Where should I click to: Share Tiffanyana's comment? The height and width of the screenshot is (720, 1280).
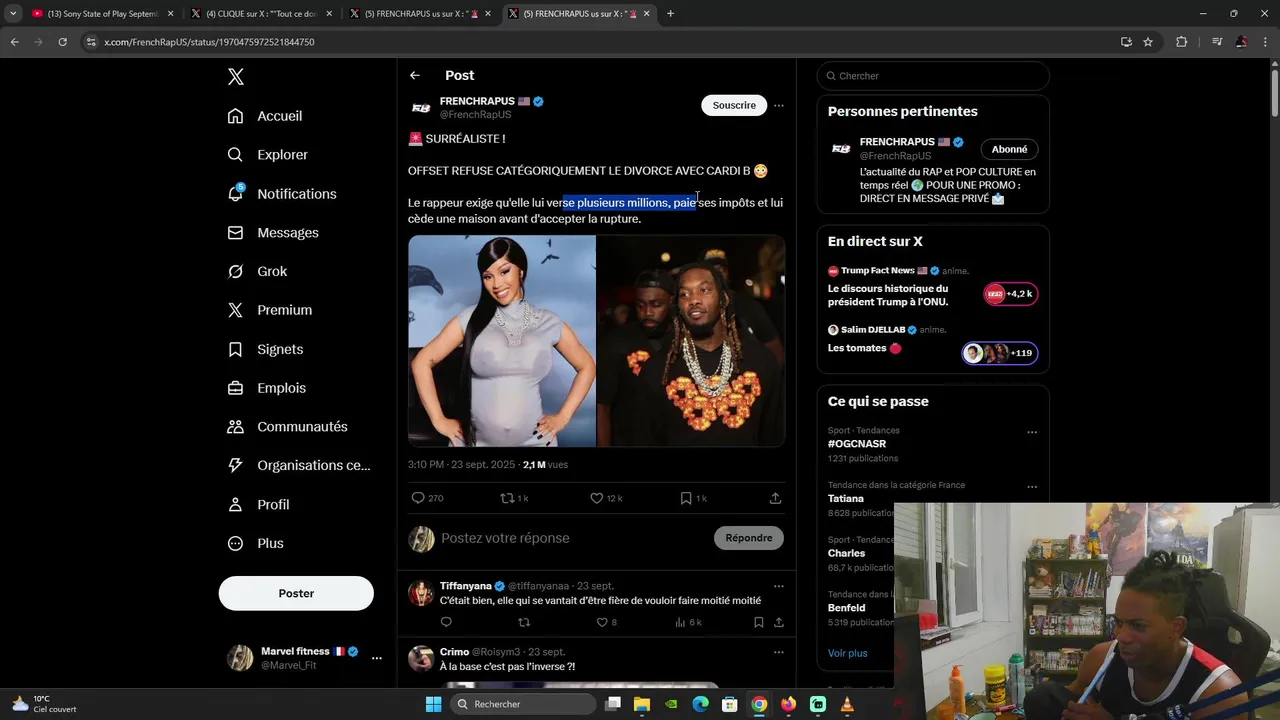coord(778,622)
